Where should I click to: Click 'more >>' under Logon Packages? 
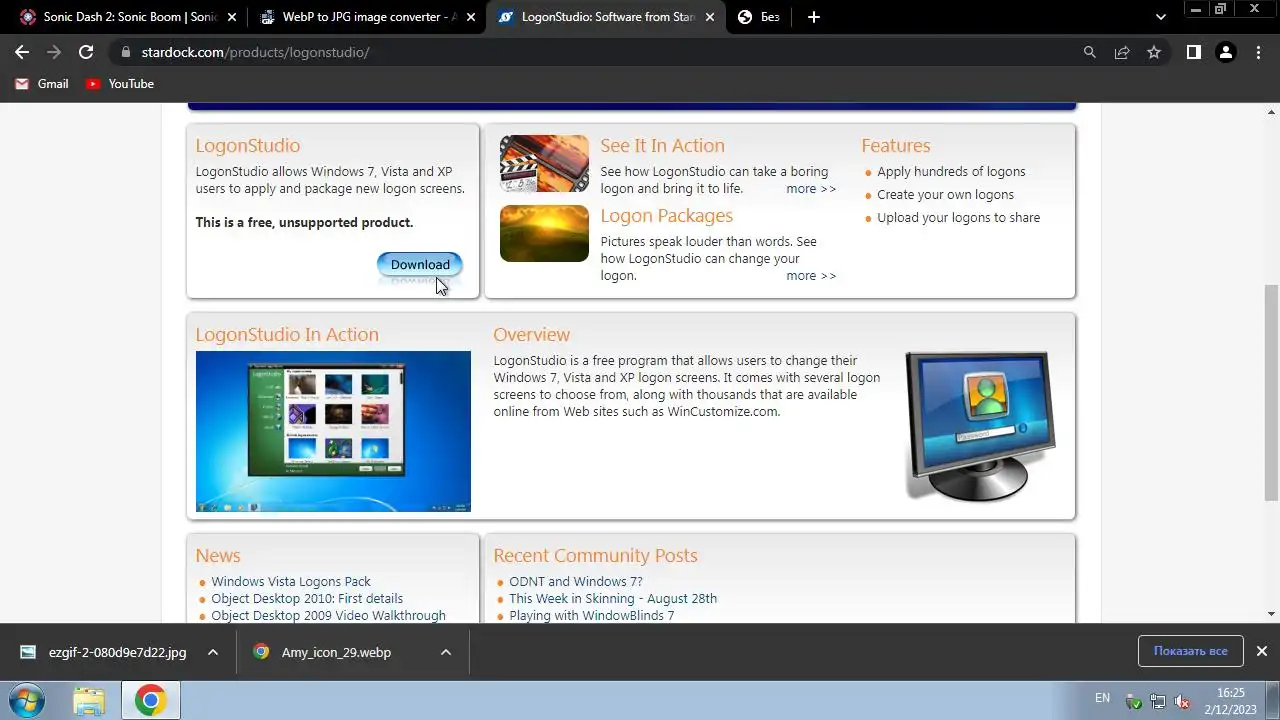tap(811, 276)
